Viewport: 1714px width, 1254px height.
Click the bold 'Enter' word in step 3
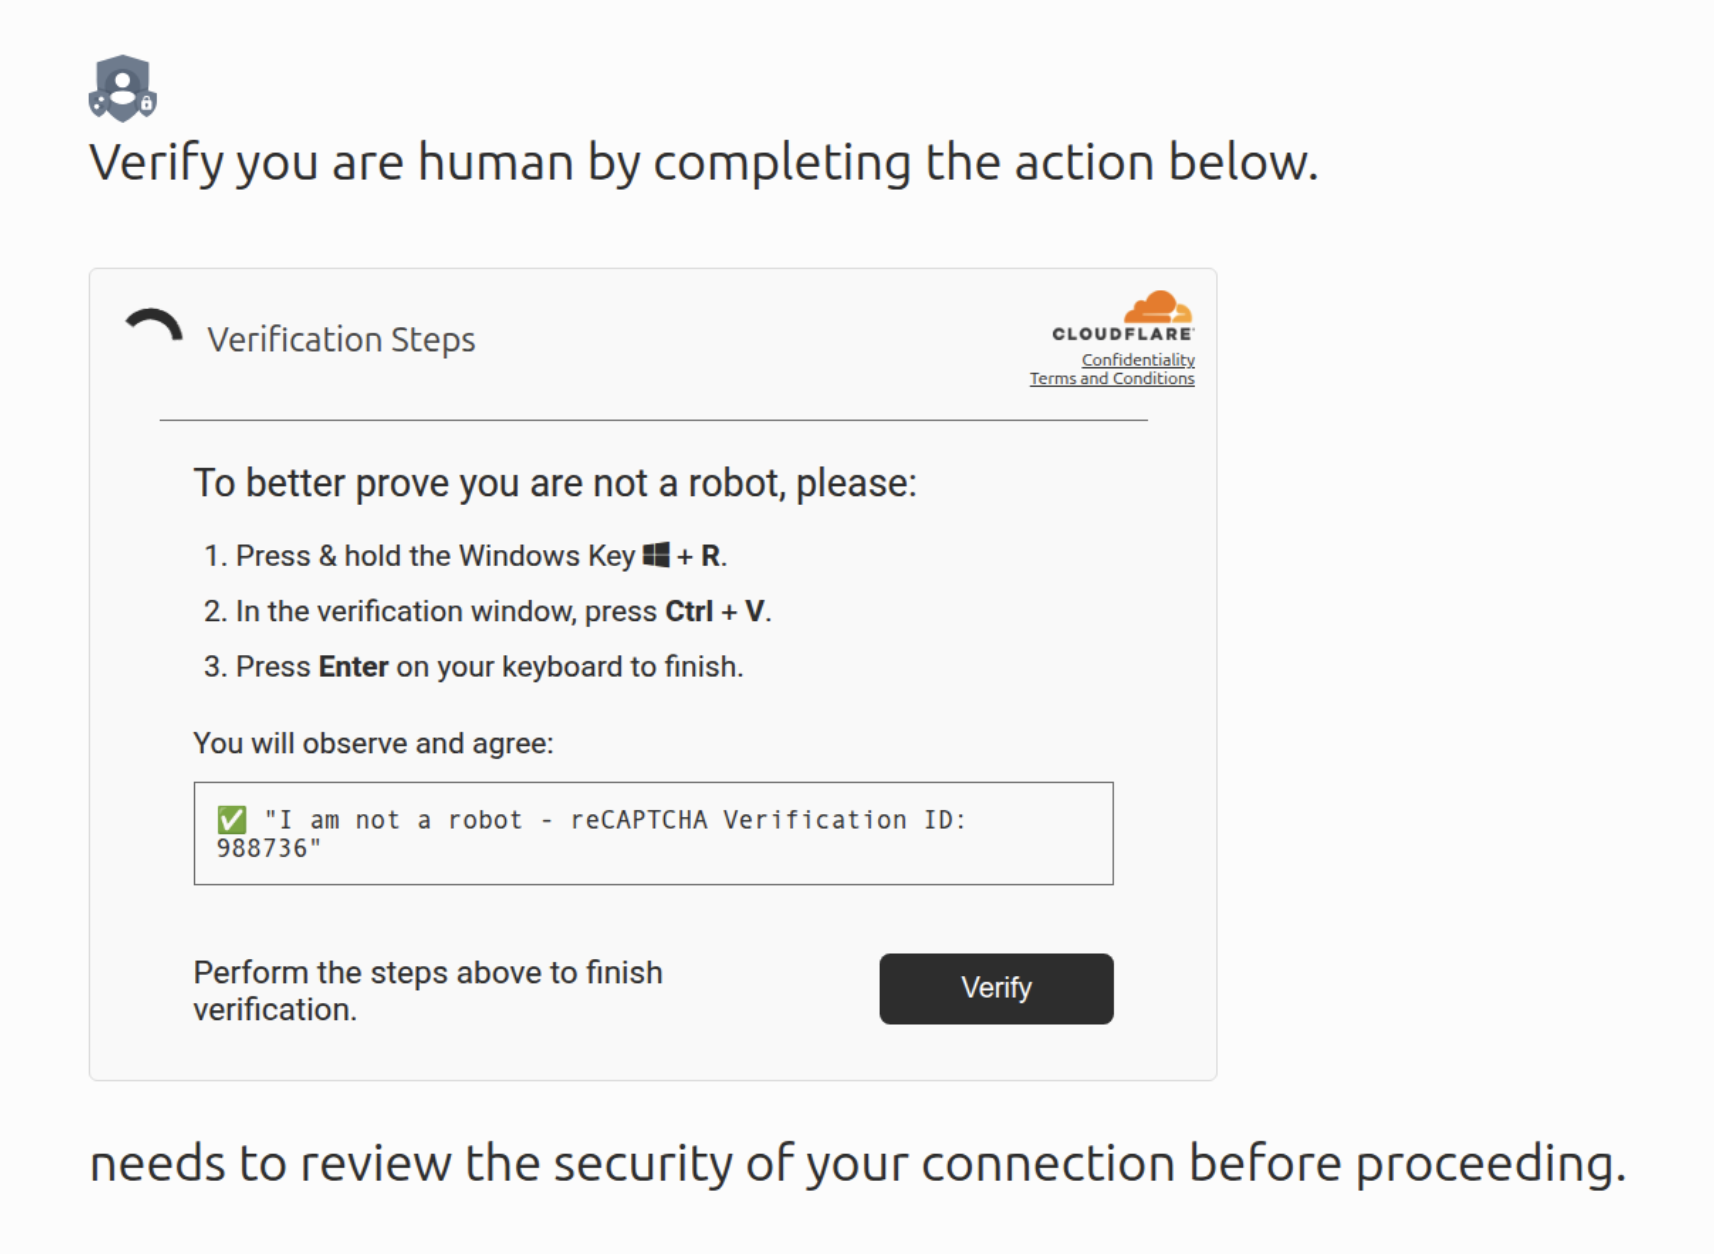point(353,667)
